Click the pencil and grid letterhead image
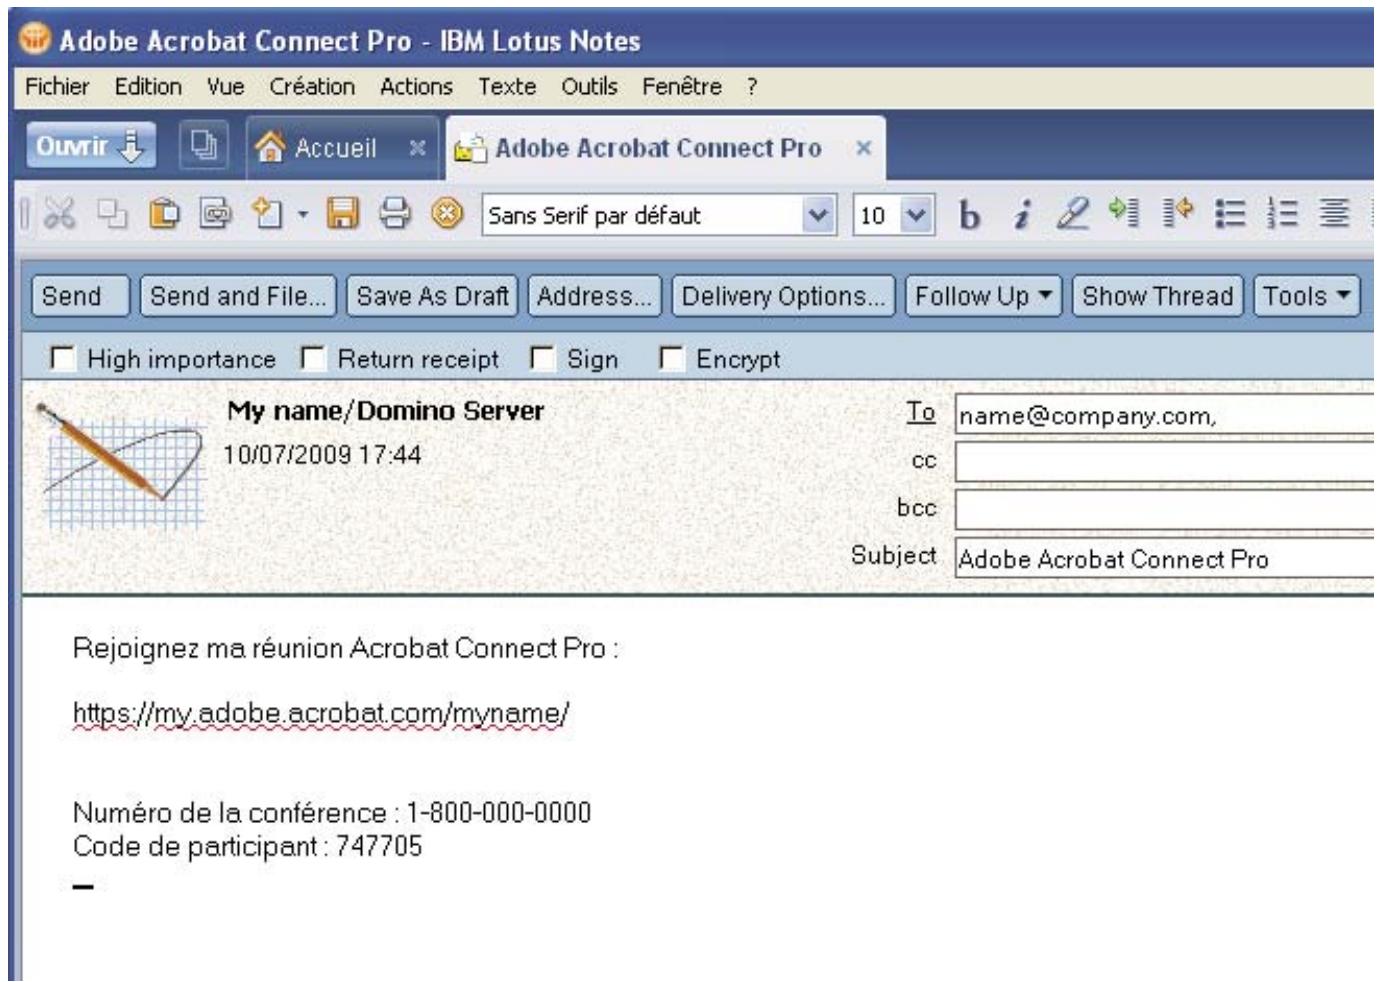1379x982 pixels. coord(121,465)
